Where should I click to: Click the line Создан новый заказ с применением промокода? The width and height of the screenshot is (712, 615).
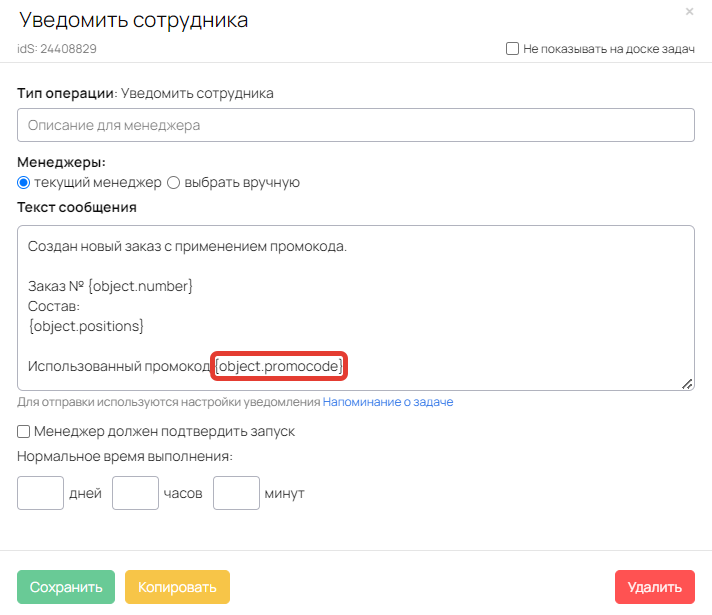click(x=187, y=246)
